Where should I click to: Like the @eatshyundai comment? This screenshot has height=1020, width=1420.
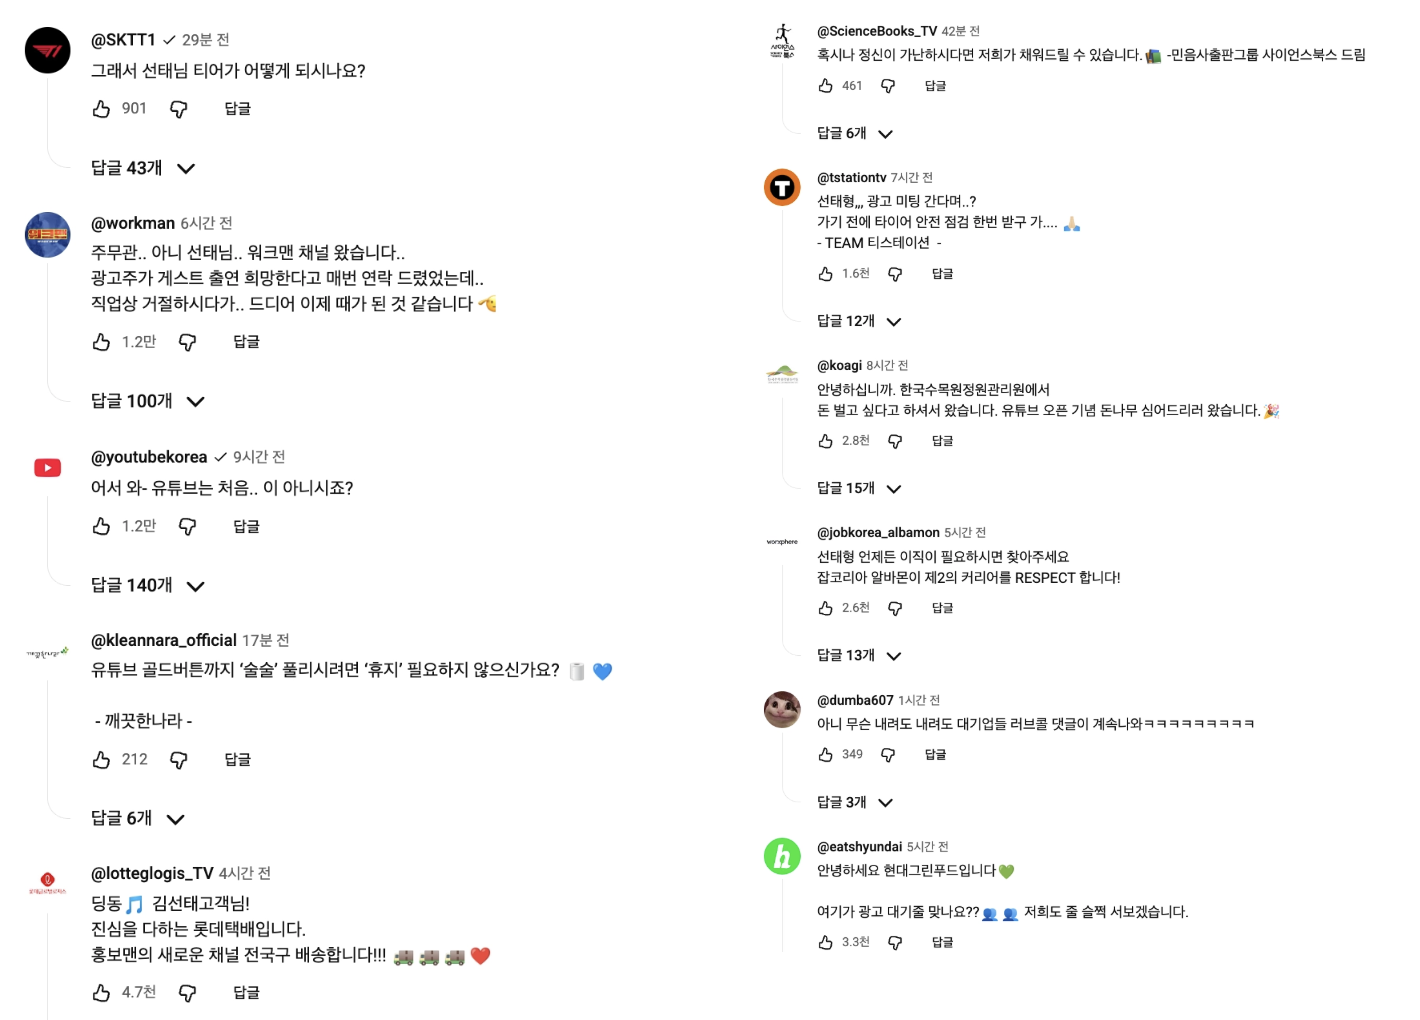(x=826, y=941)
